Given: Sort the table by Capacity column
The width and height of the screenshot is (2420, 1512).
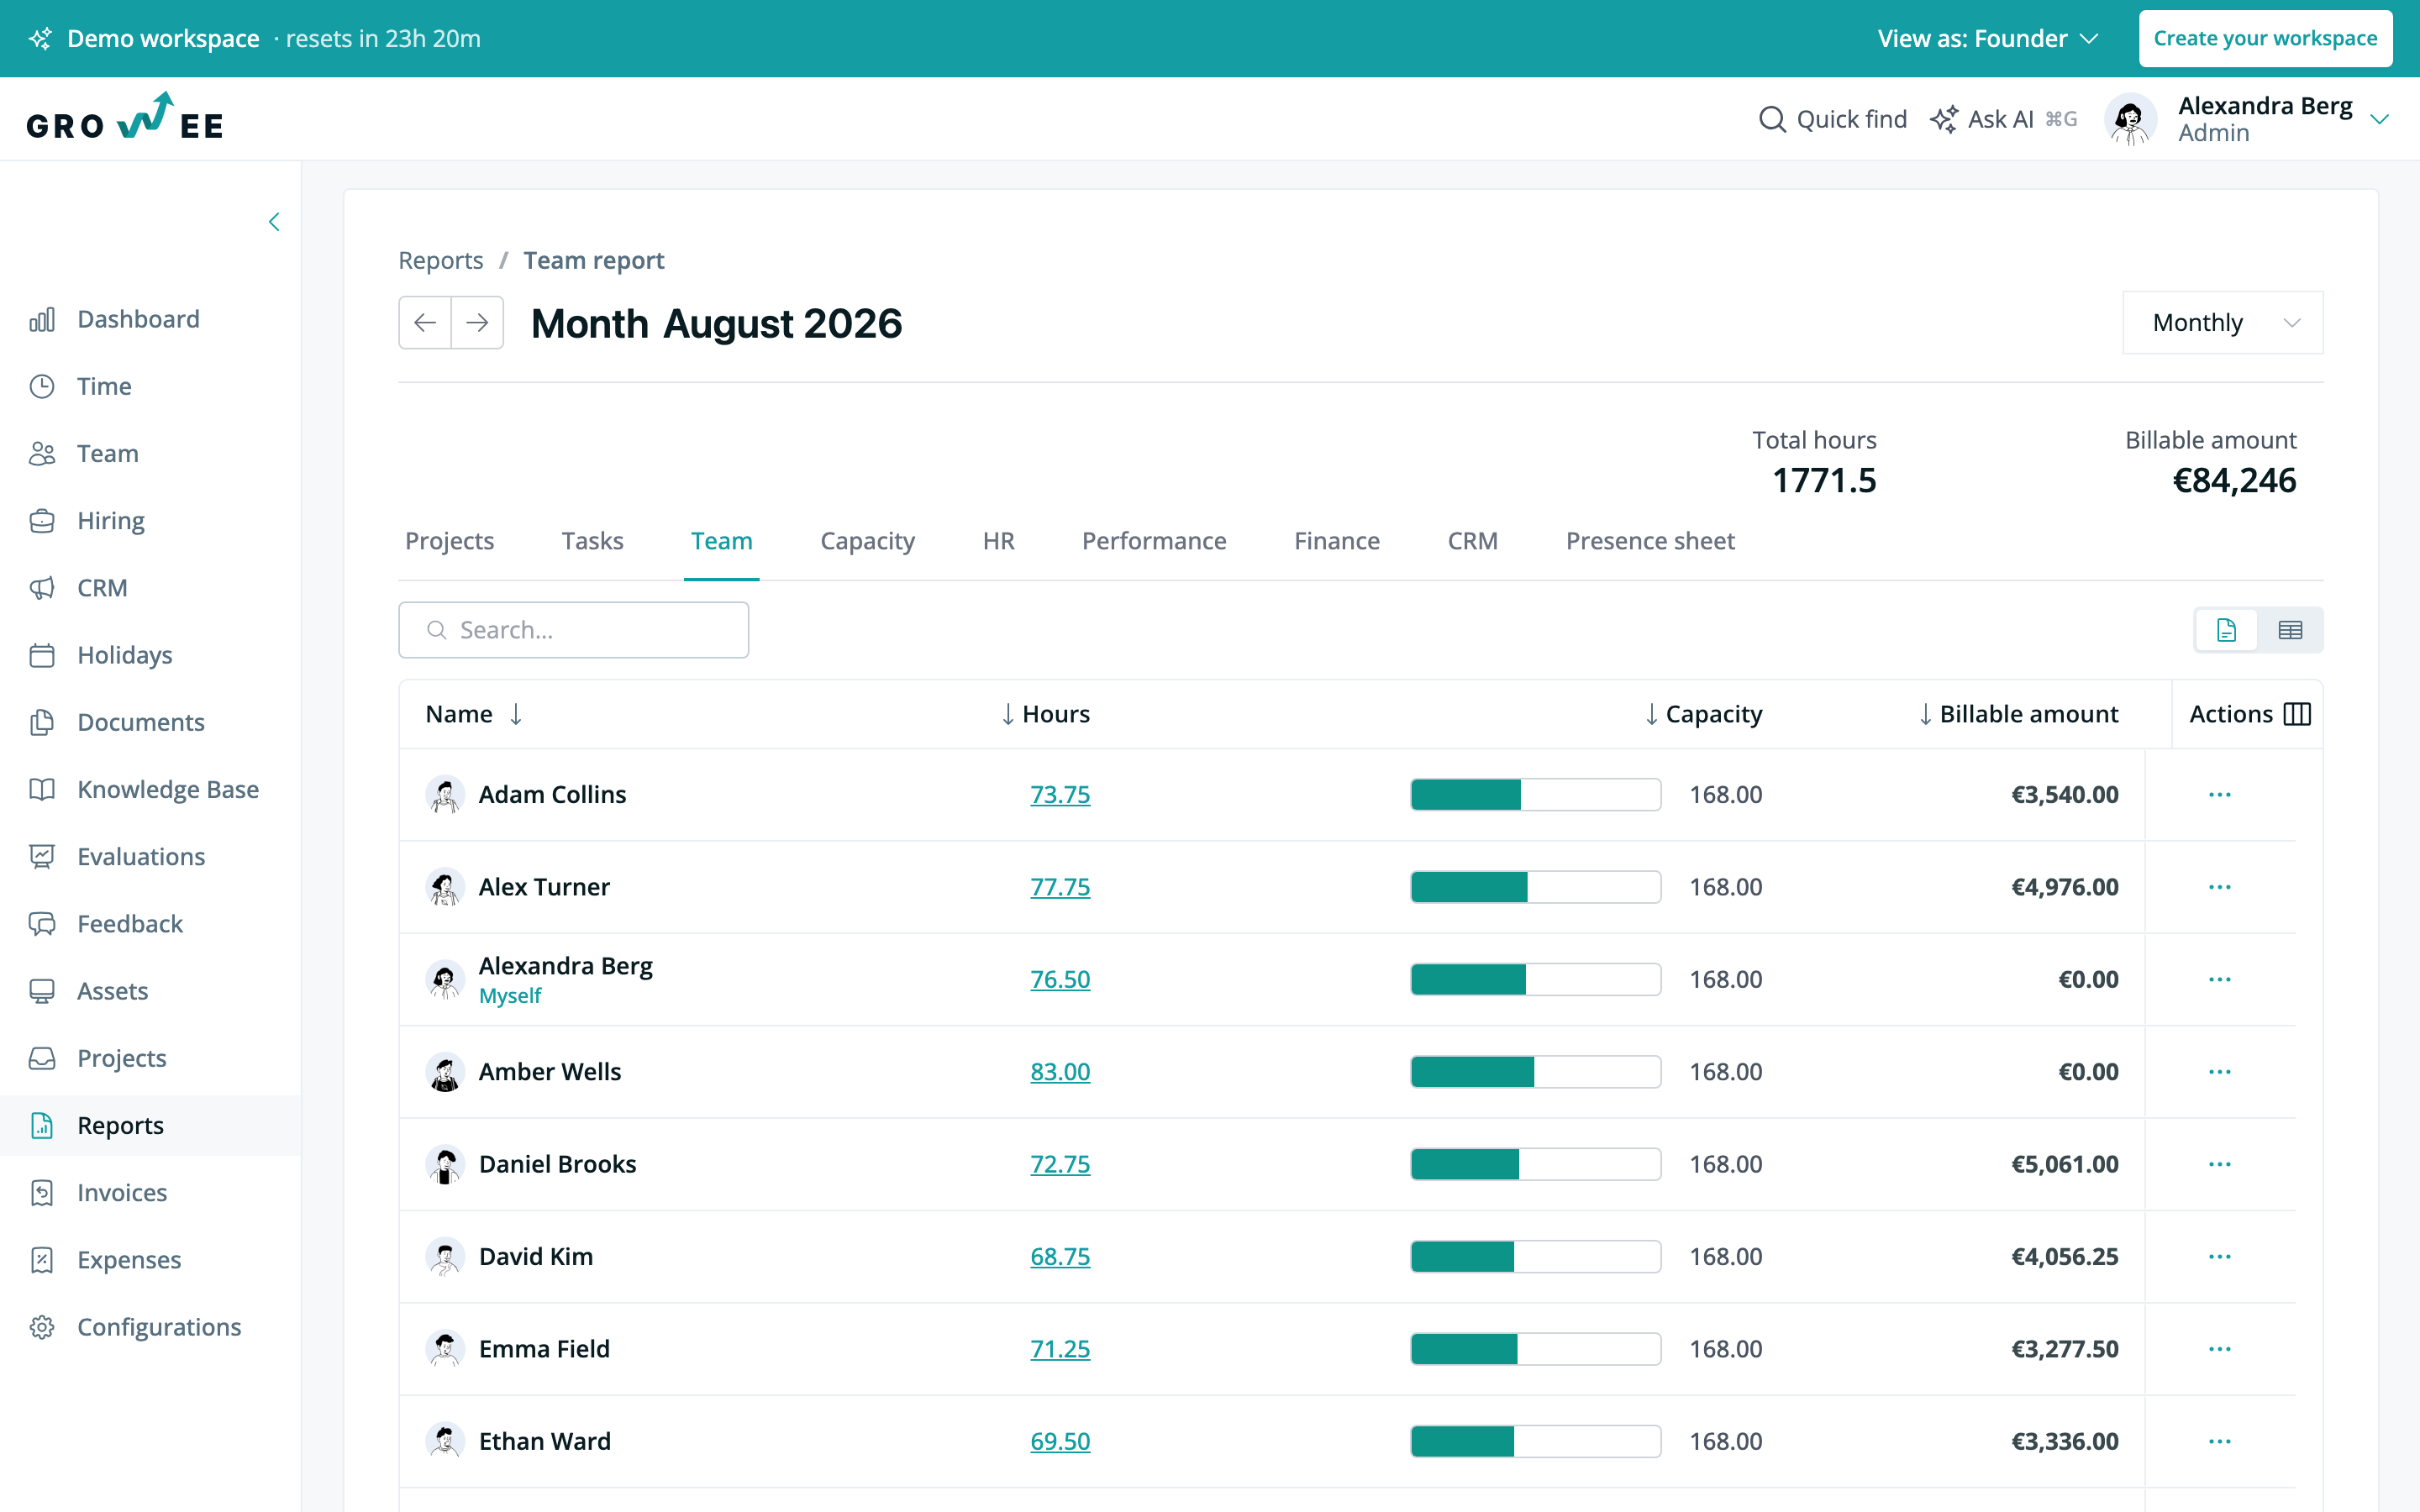Looking at the screenshot, I should [1703, 714].
